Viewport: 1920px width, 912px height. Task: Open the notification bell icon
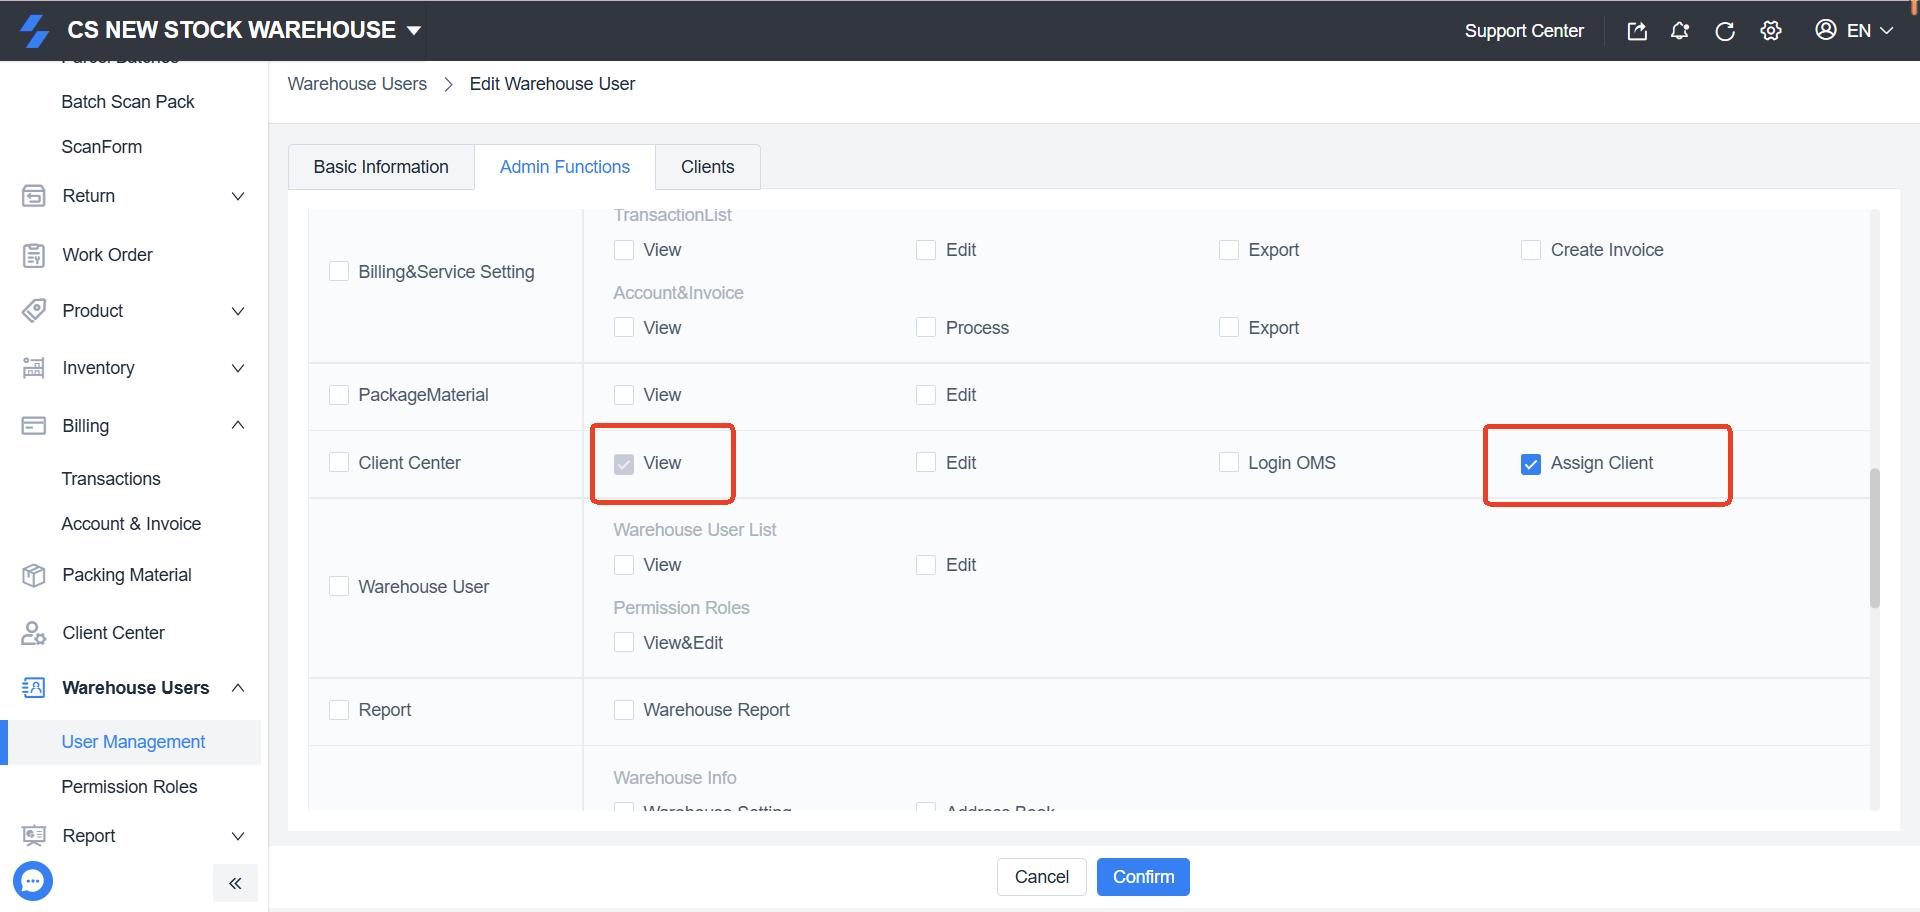[x=1680, y=31]
